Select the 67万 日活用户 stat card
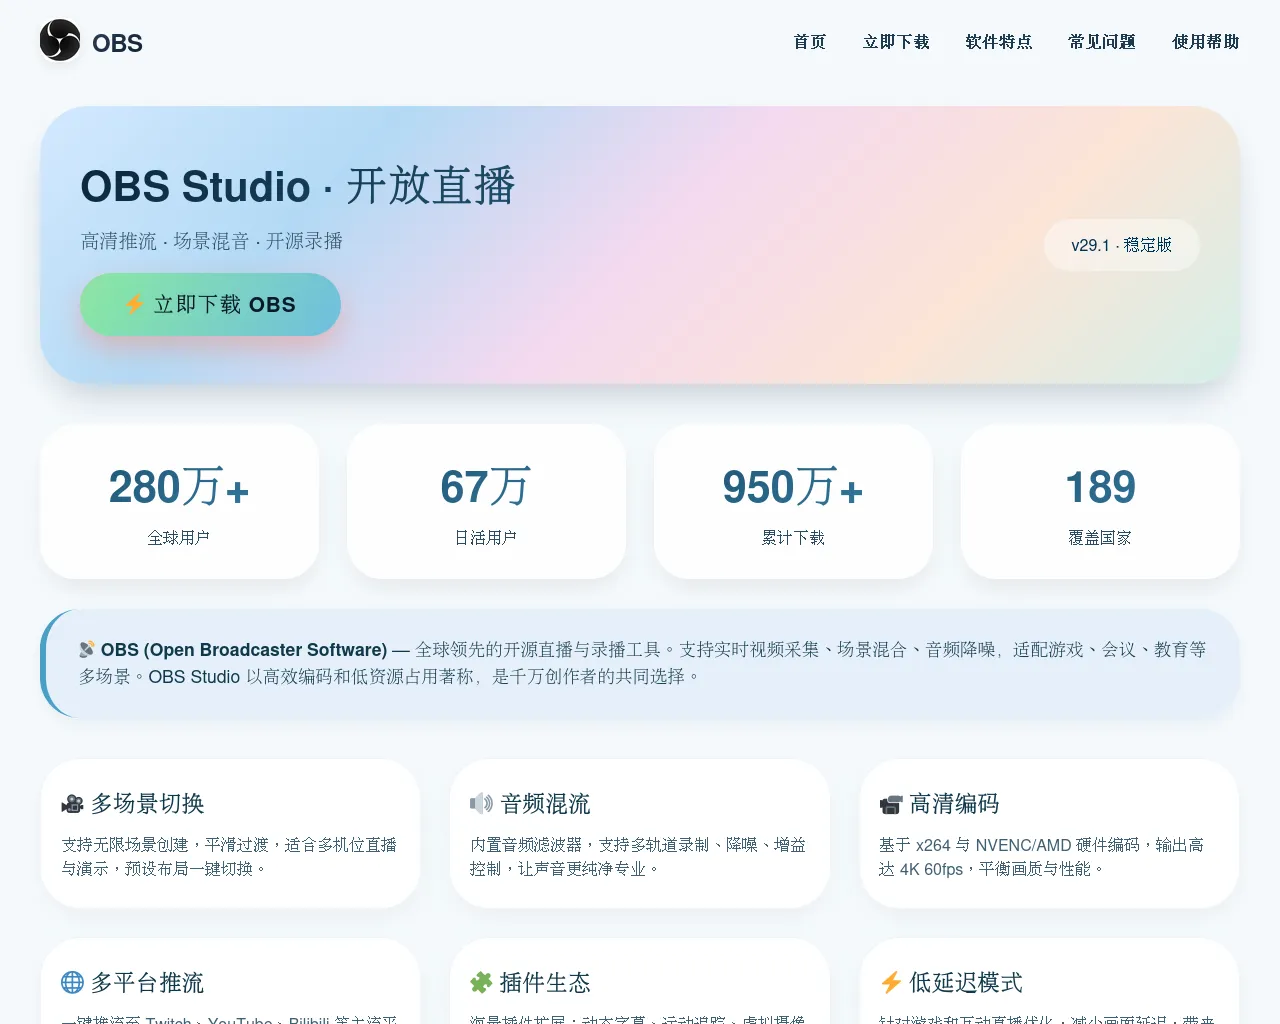 pos(486,501)
